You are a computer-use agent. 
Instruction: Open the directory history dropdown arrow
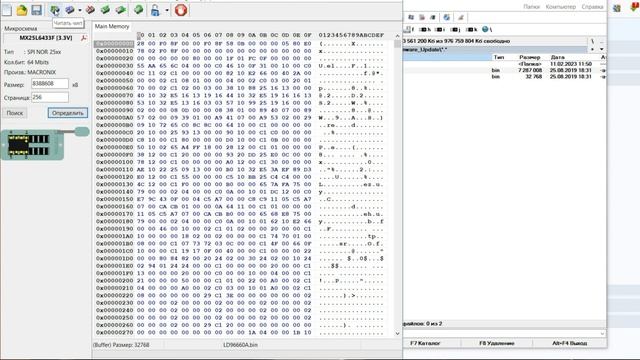click(x=602, y=49)
